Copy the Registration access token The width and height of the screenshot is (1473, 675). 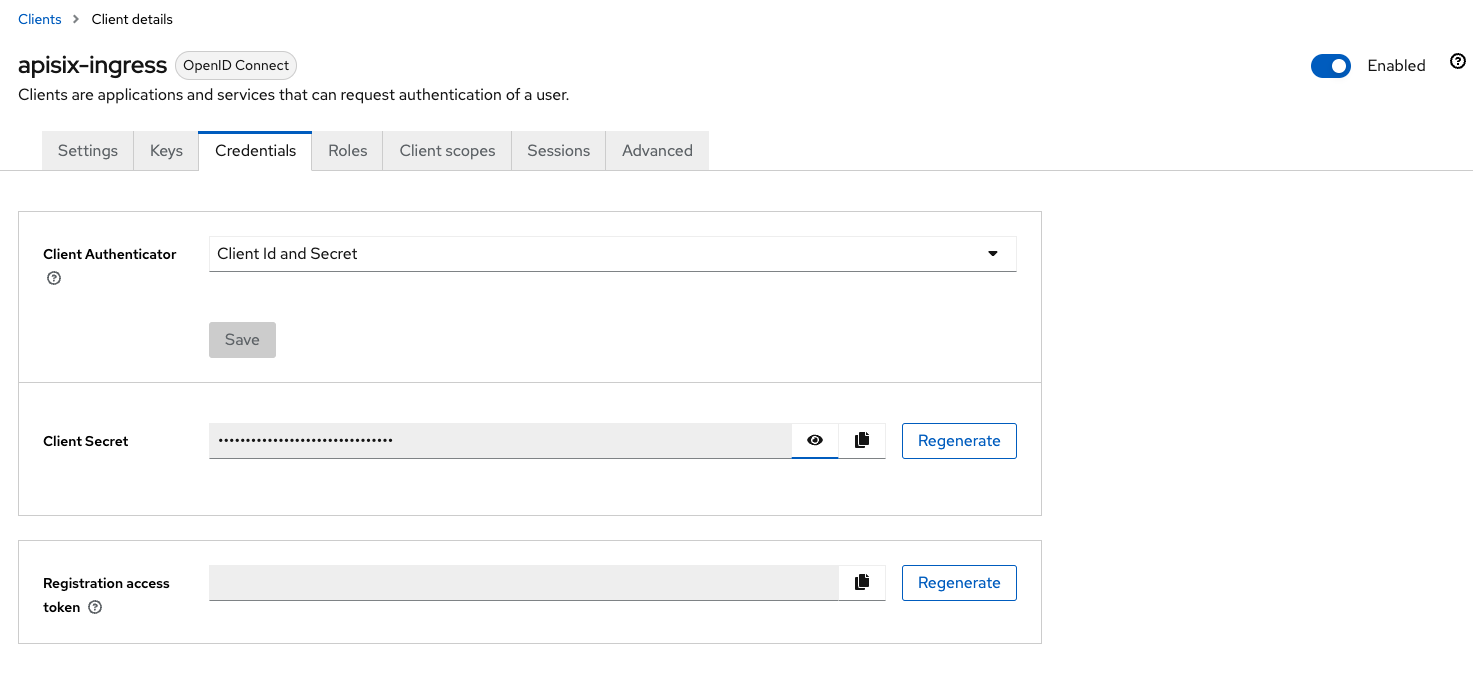pos(861,582)
